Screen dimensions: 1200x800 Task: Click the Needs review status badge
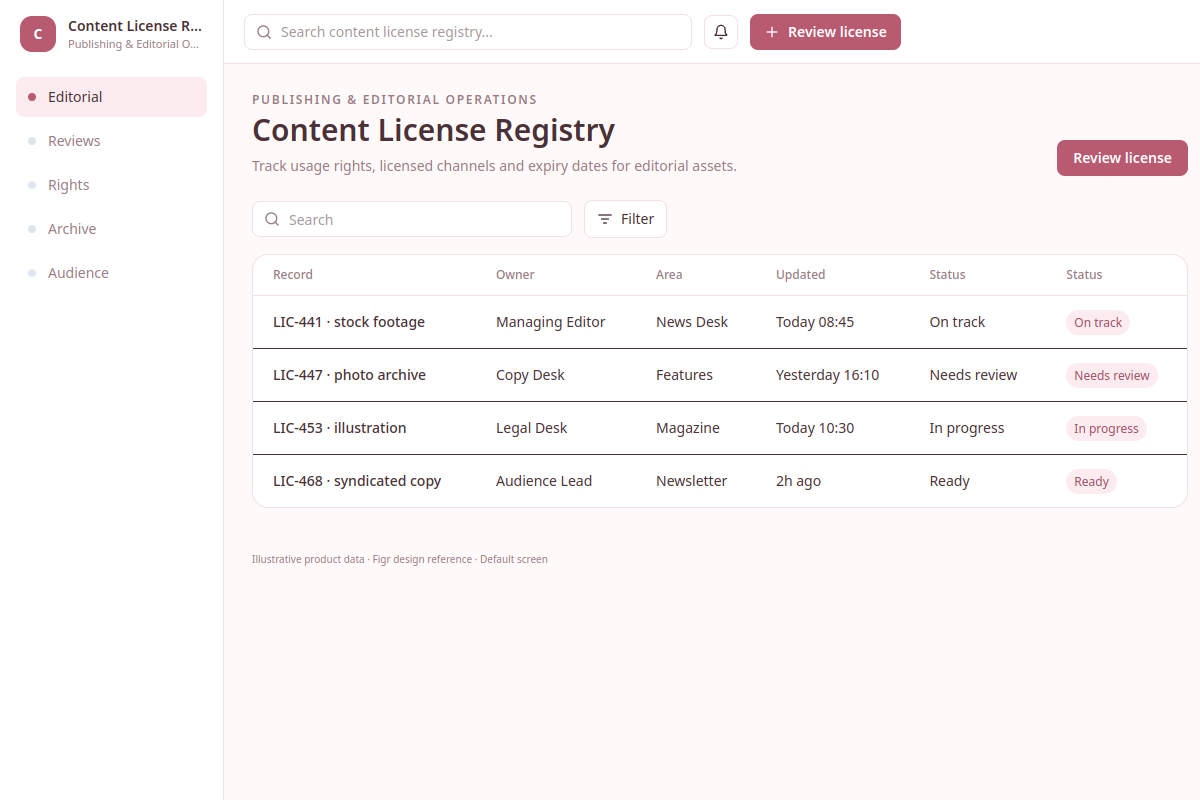click(x=1112, y=375)
